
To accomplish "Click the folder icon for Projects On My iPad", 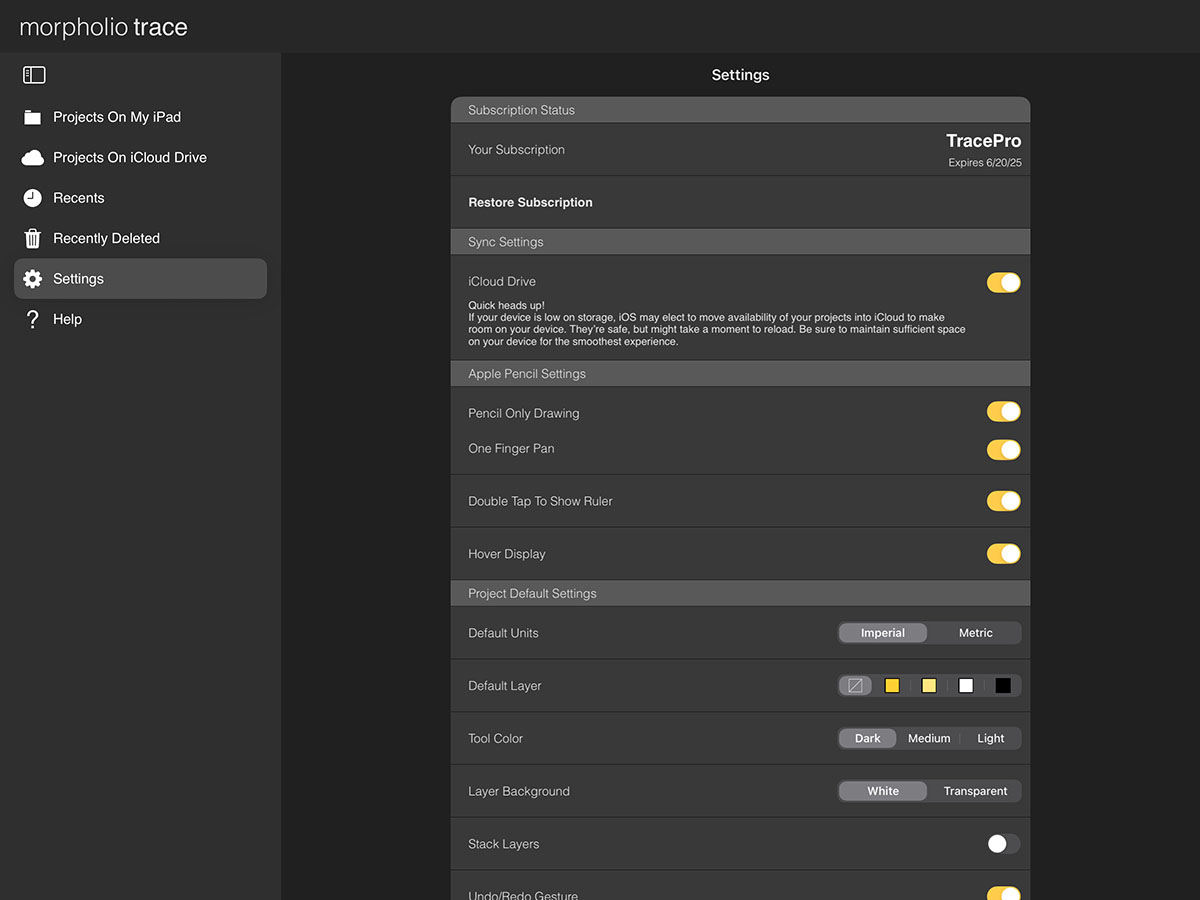I will pos(33,118).
